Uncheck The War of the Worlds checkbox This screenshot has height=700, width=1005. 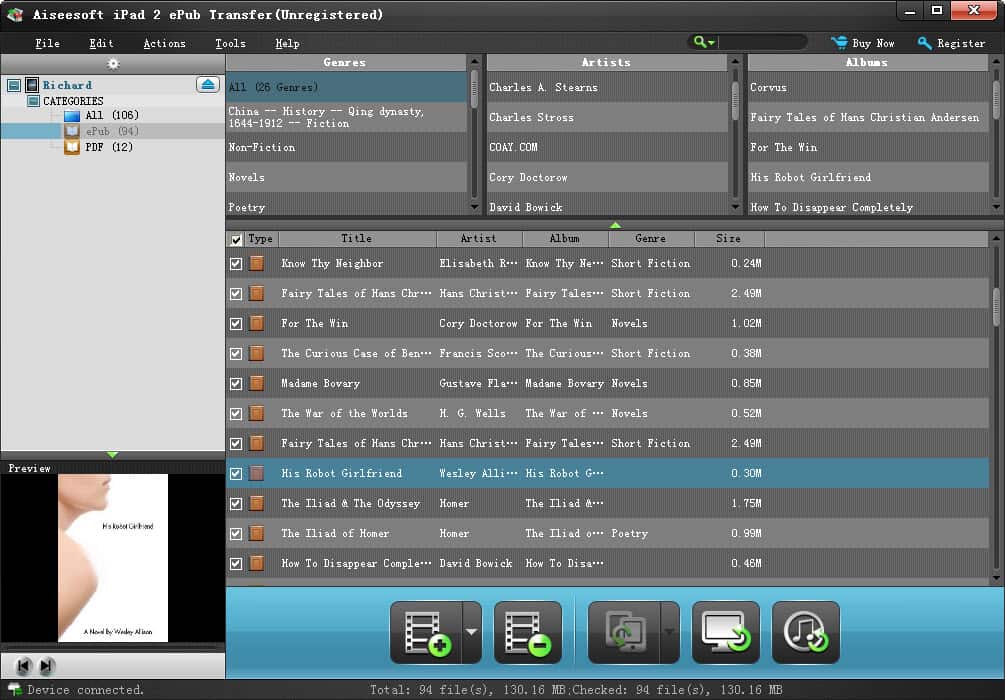(x=236, y=413)
